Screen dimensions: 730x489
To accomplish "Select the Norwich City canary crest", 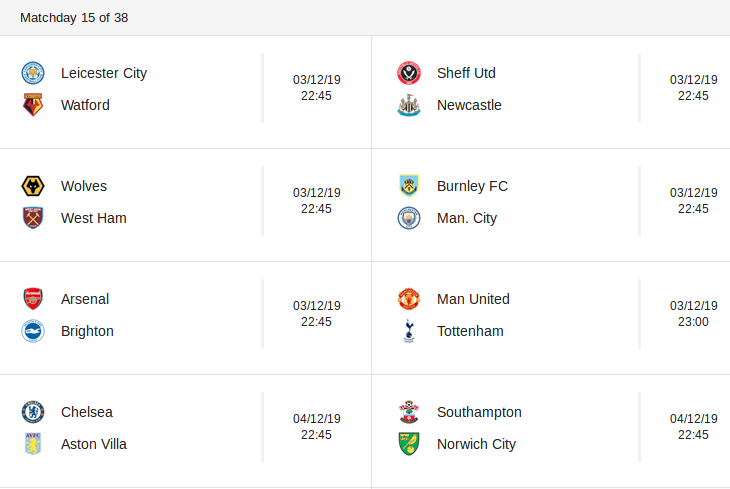I will coord(409,444).
